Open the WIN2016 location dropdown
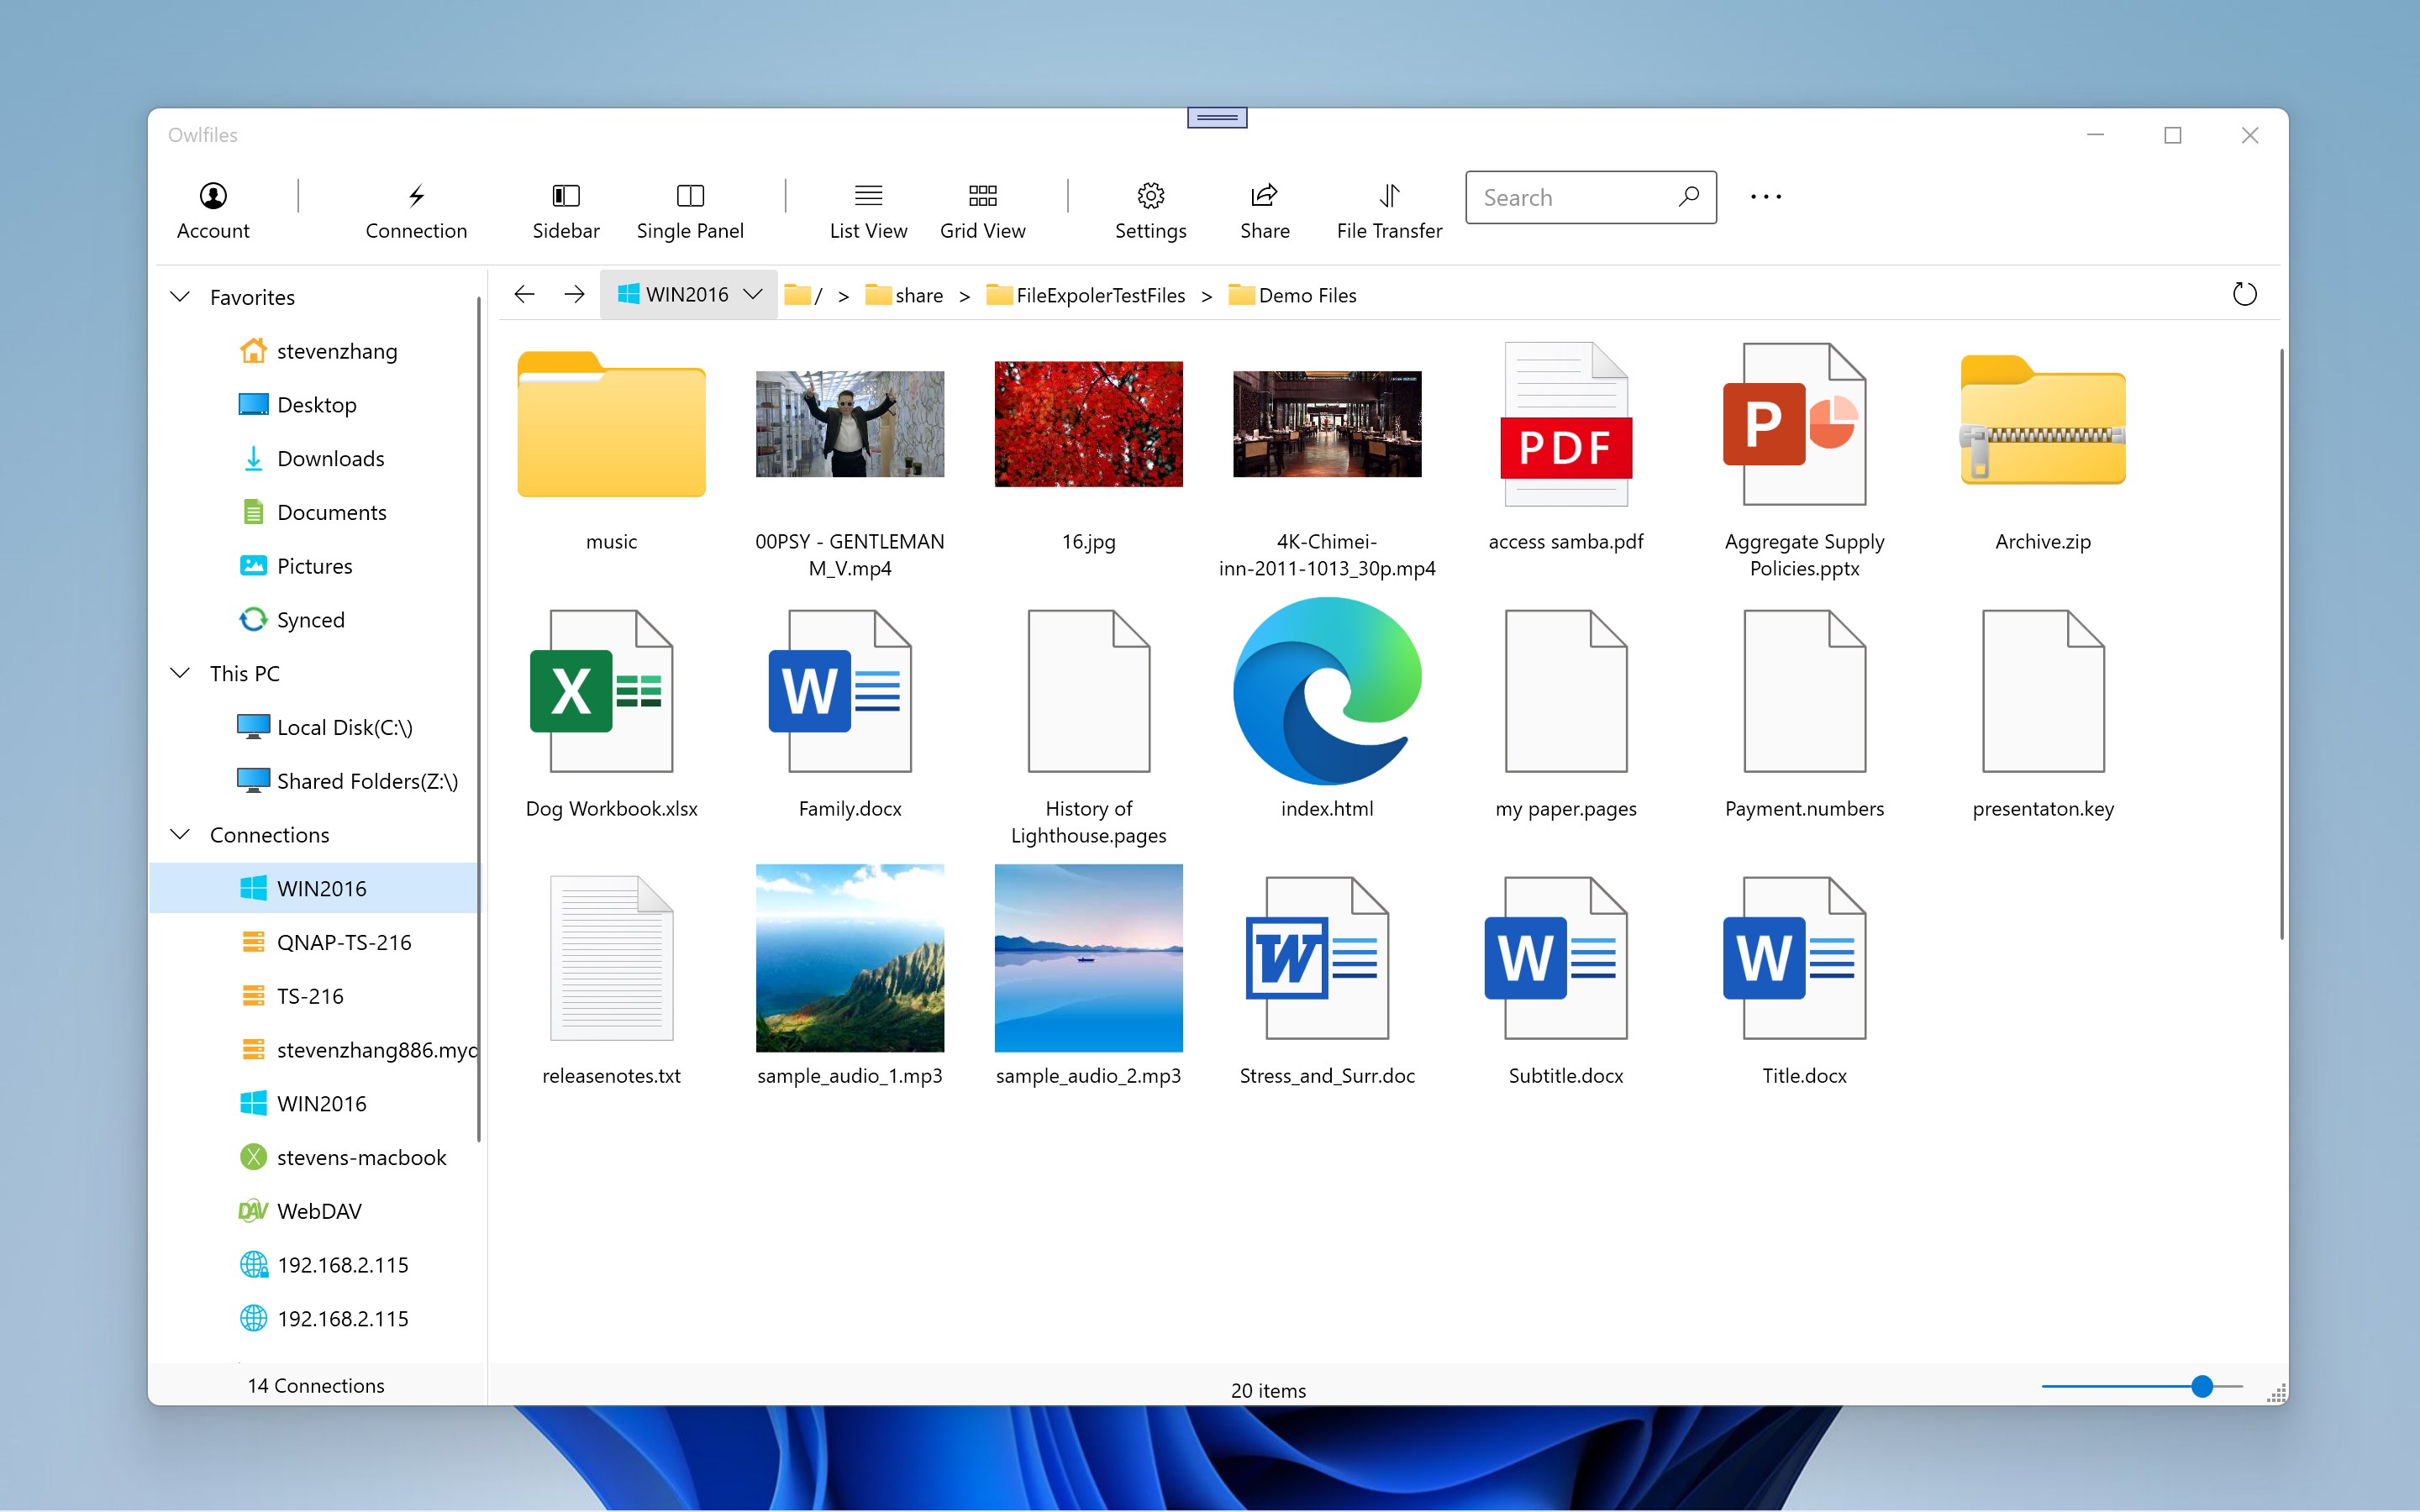This screenshot has width=2420, height=1512. pos(752,294)
